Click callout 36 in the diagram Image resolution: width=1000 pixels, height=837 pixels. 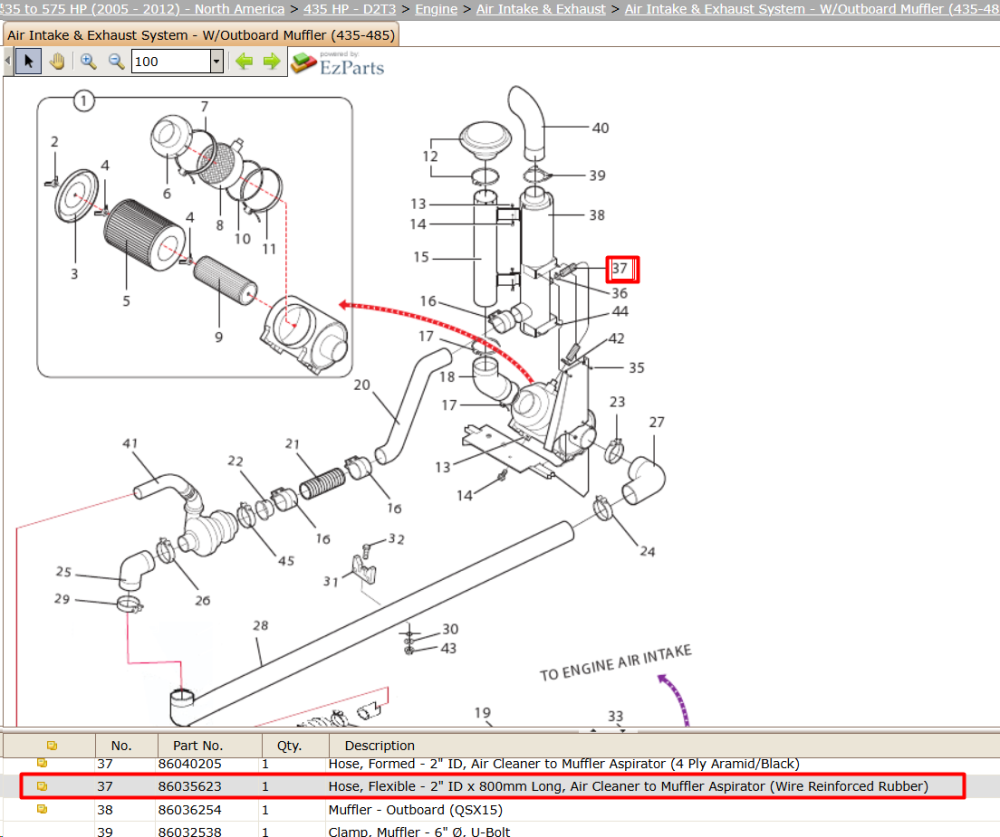(619, 293)
